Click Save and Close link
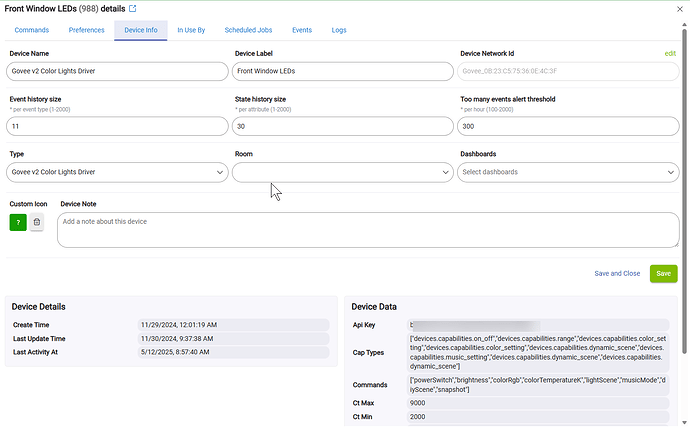The width and height of the screenshot is (690, 430). pyautogui.click(x=617, y=273)
